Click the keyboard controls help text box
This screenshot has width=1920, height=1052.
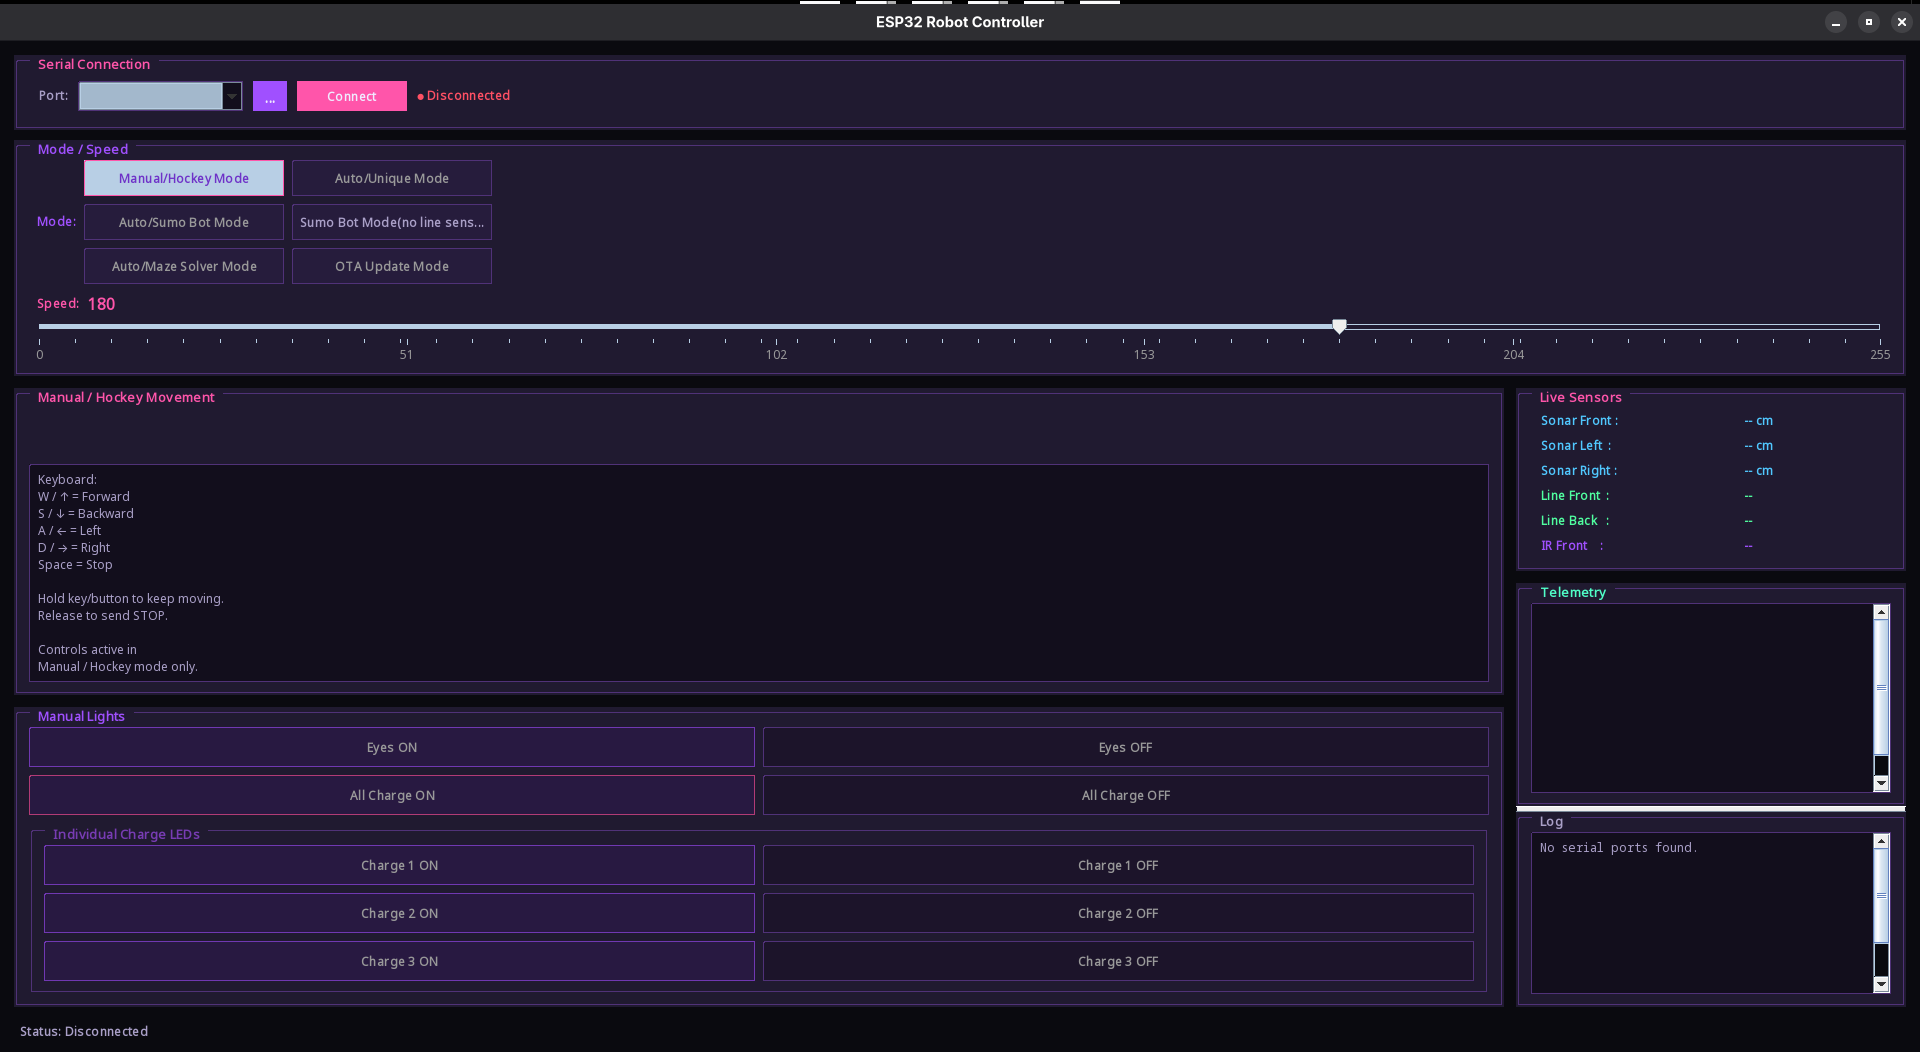[759, 573]
